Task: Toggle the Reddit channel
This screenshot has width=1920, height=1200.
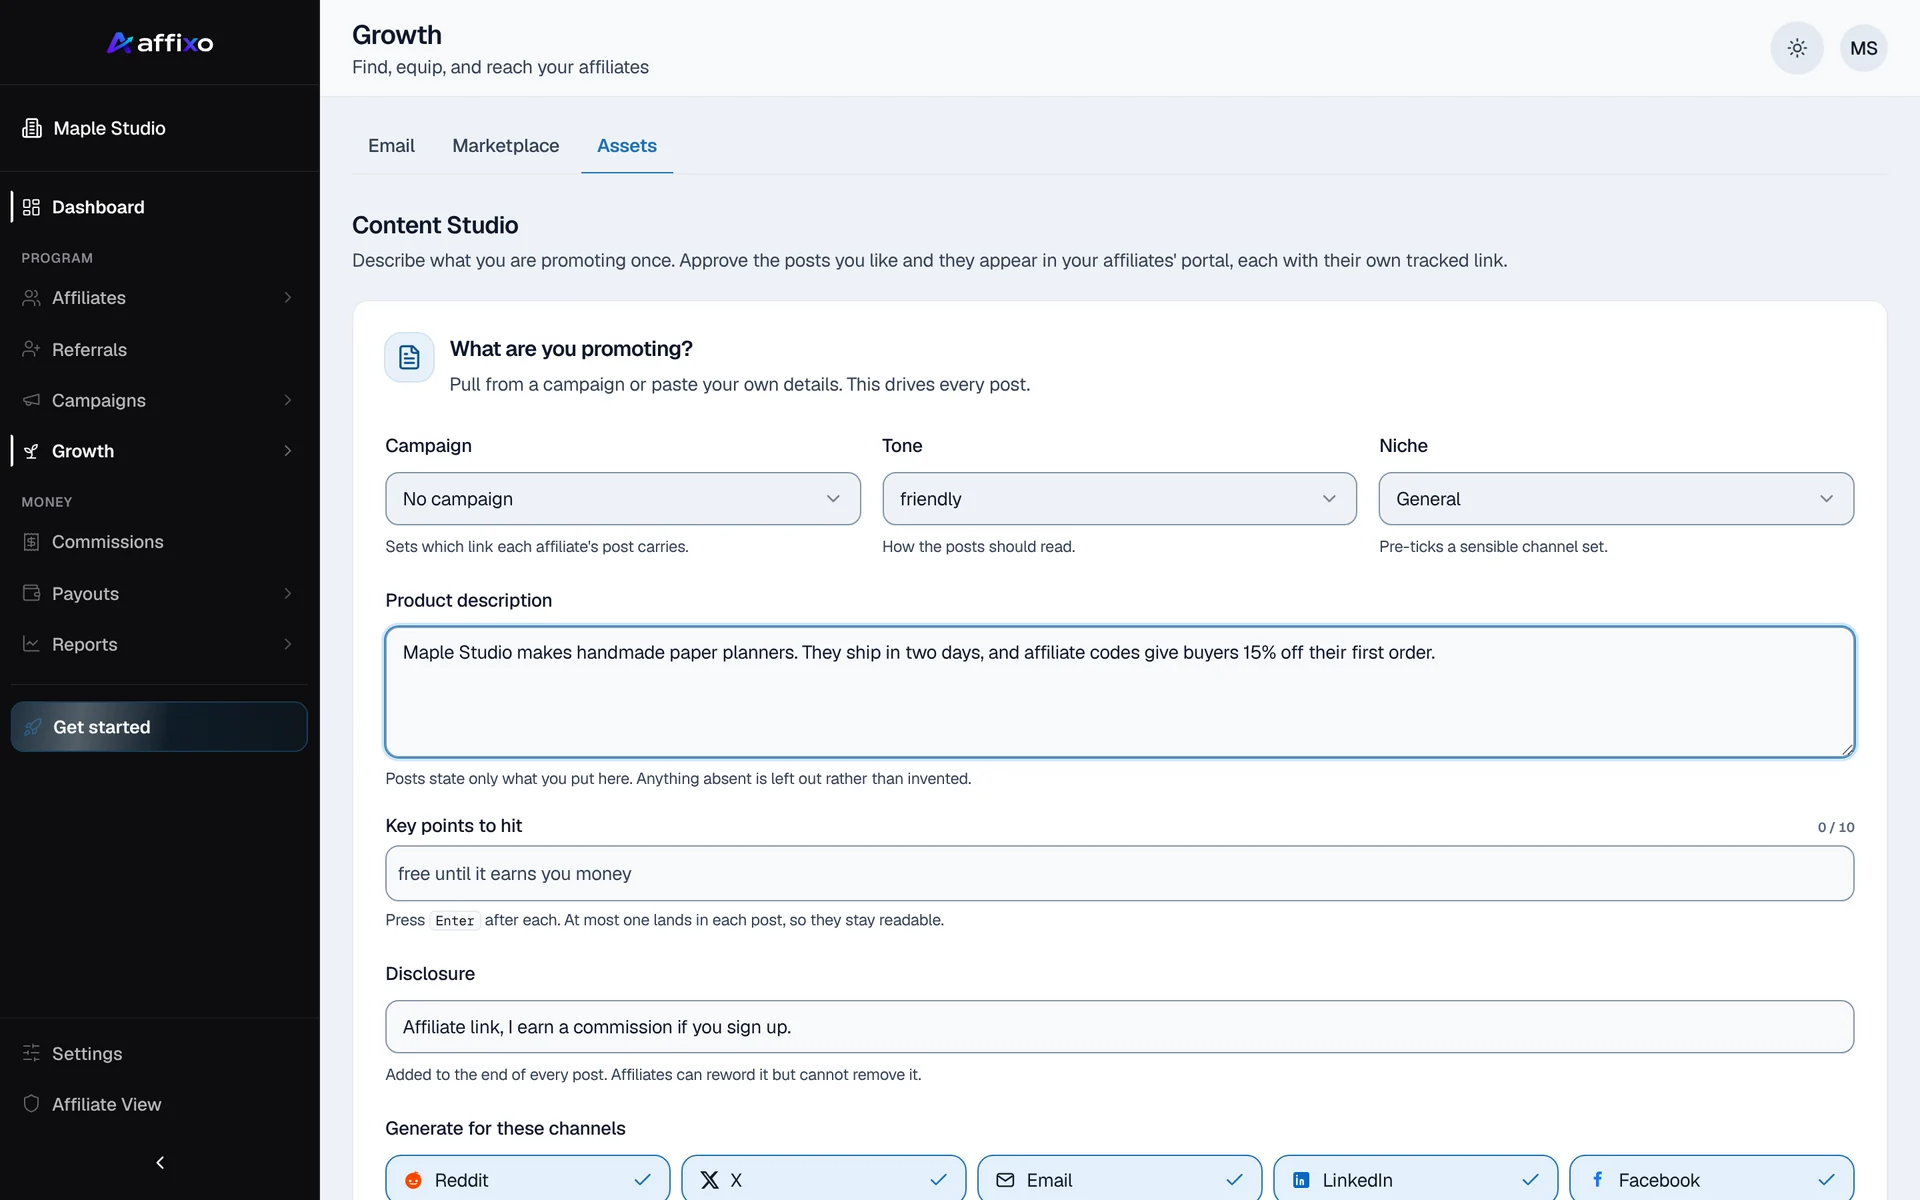Action: pos(528,1180)
